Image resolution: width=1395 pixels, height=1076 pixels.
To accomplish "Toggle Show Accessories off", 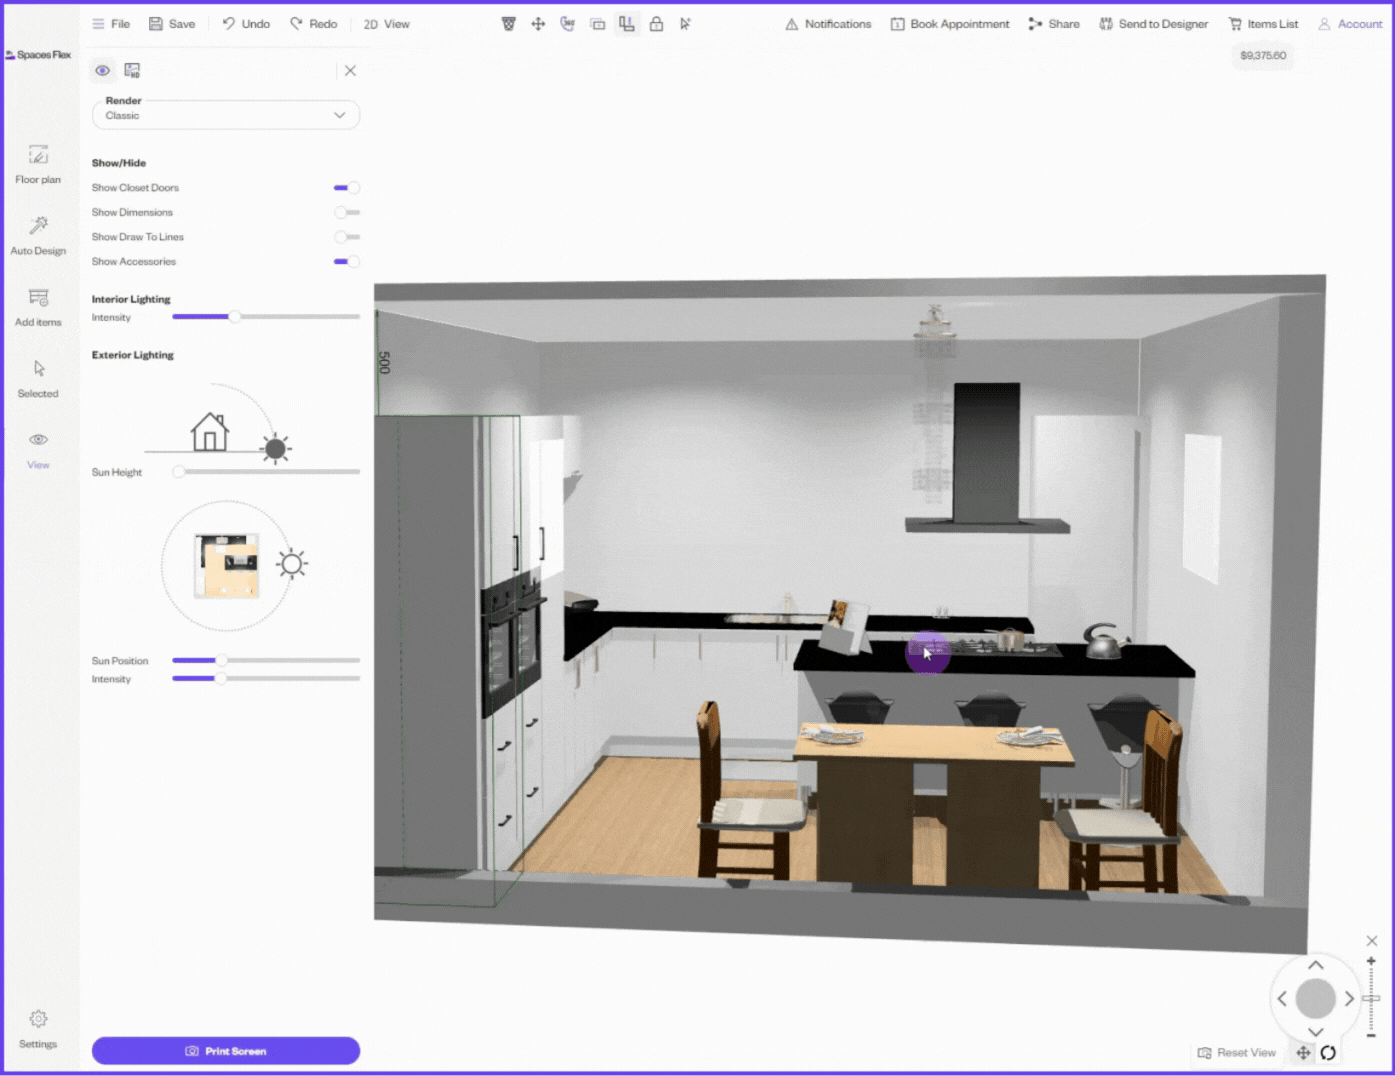I will [x=346, y=262].
